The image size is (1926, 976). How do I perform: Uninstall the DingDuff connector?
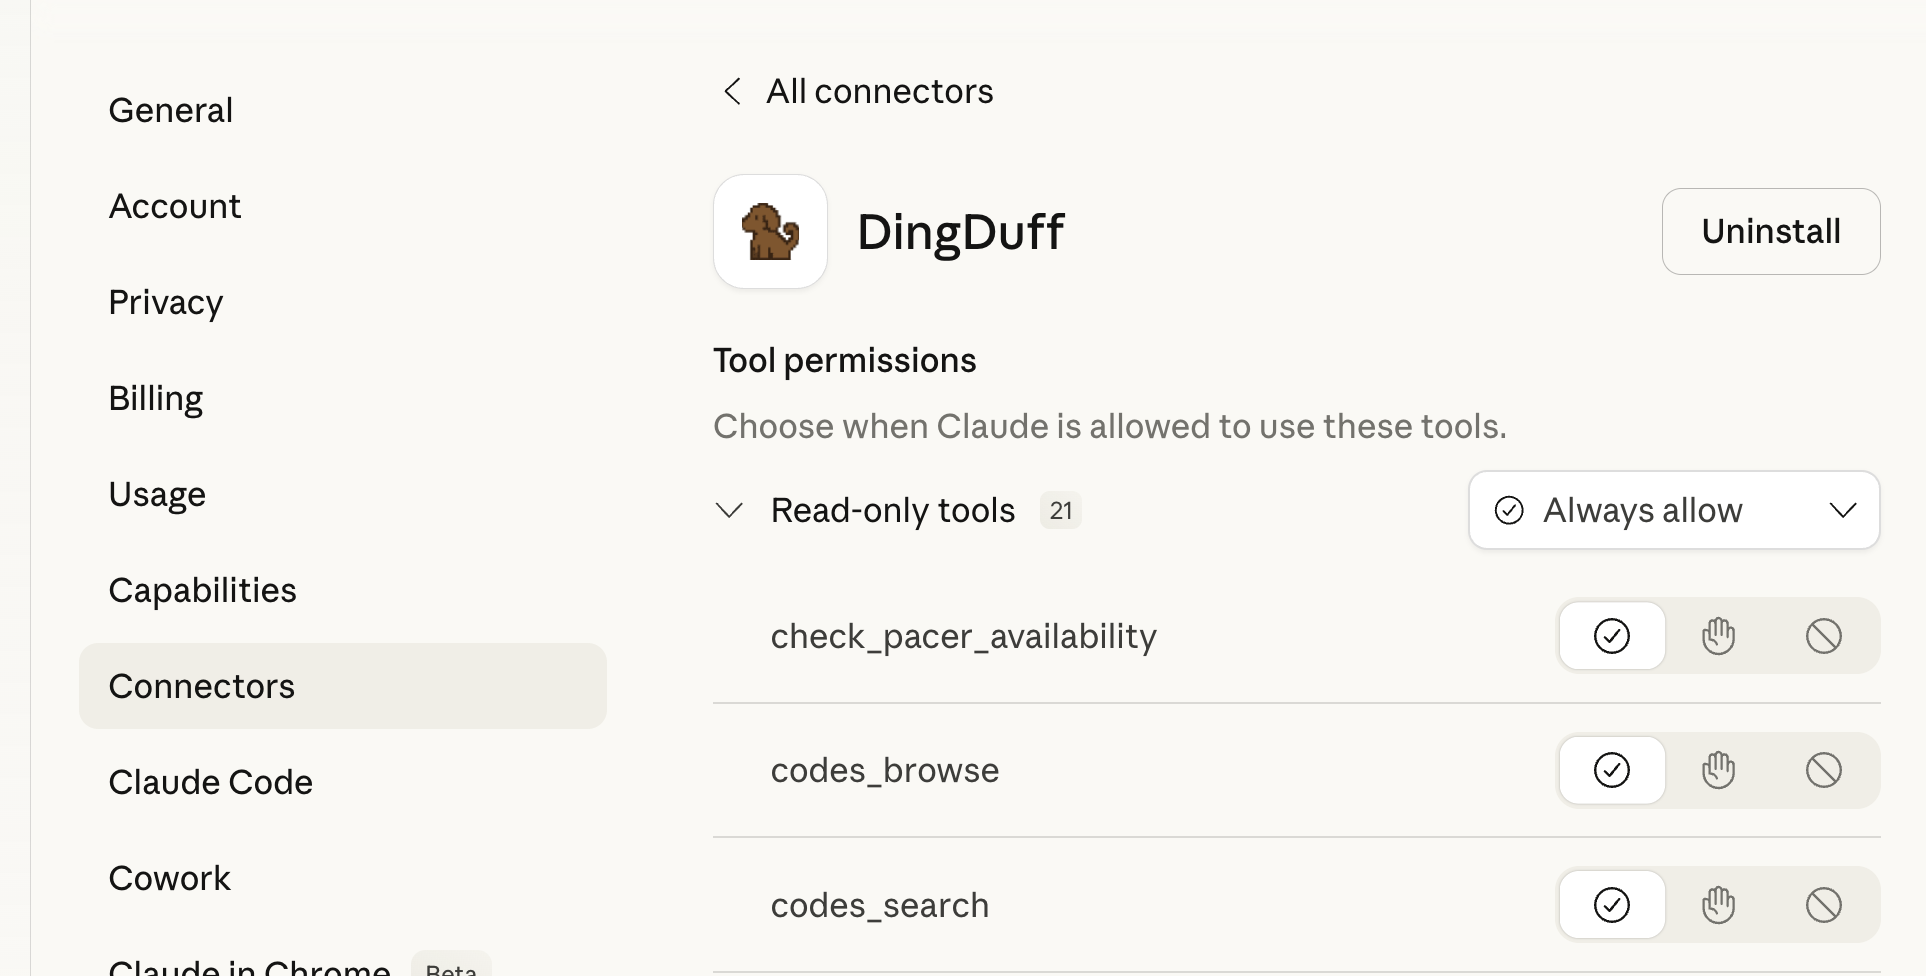[1770, 231]
